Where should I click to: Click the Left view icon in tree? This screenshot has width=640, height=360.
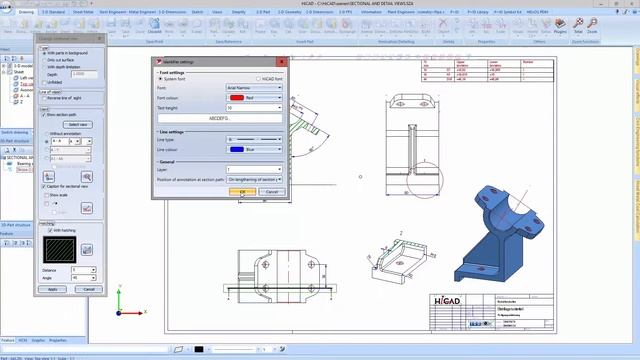point(16,78)
